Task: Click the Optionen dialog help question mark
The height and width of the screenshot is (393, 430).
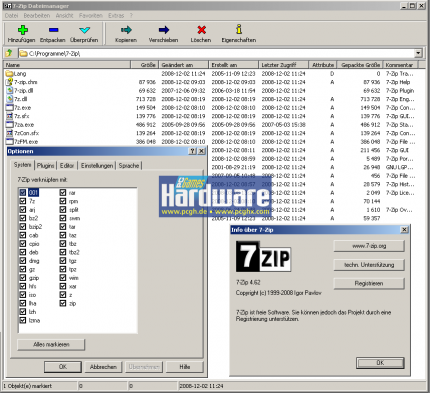Action: pos(193,151)
